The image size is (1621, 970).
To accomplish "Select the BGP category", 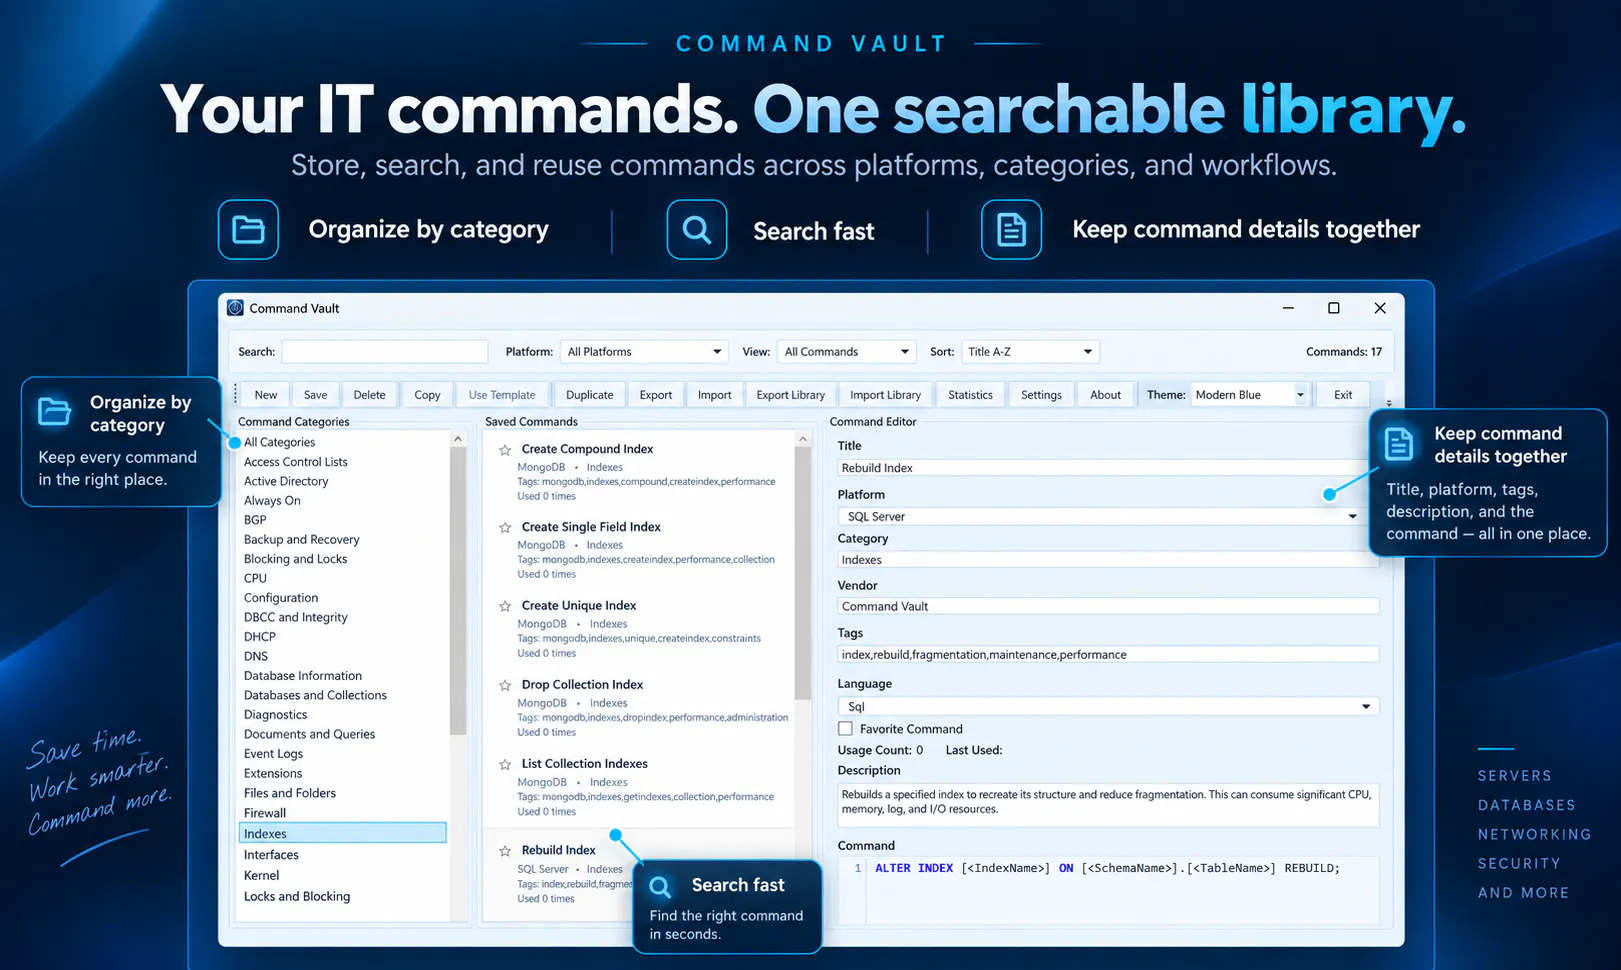I will (255, 520).
